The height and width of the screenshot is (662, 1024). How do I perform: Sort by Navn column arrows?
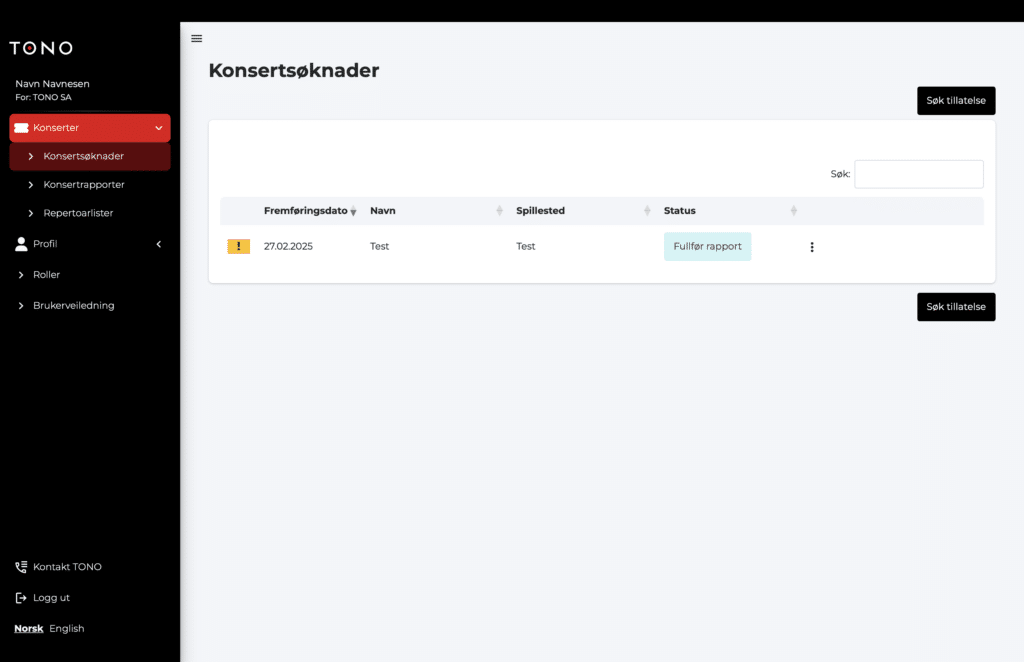500,210
